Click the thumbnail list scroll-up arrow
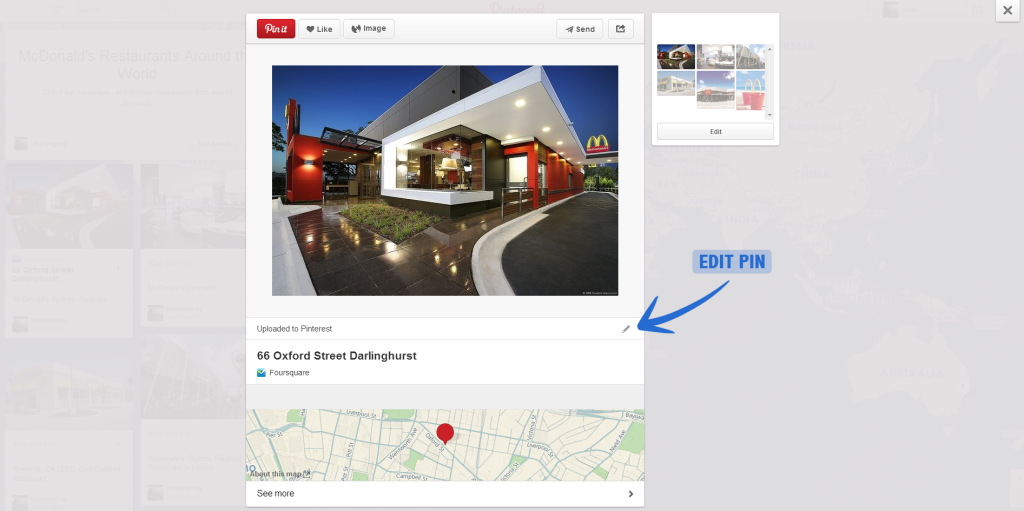Viewport: 1024px width, 511px height. click(770, 48)
